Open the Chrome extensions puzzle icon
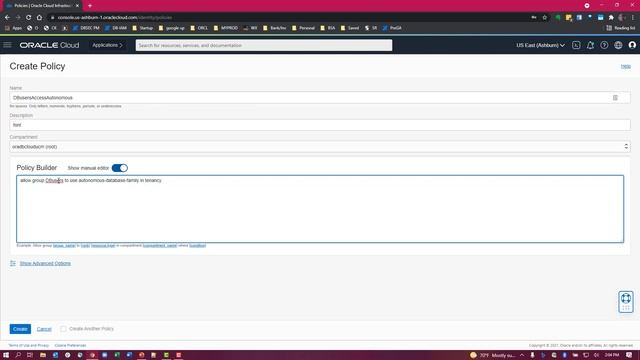This screenshot has height=360, width=640. (x=611, y=18)
